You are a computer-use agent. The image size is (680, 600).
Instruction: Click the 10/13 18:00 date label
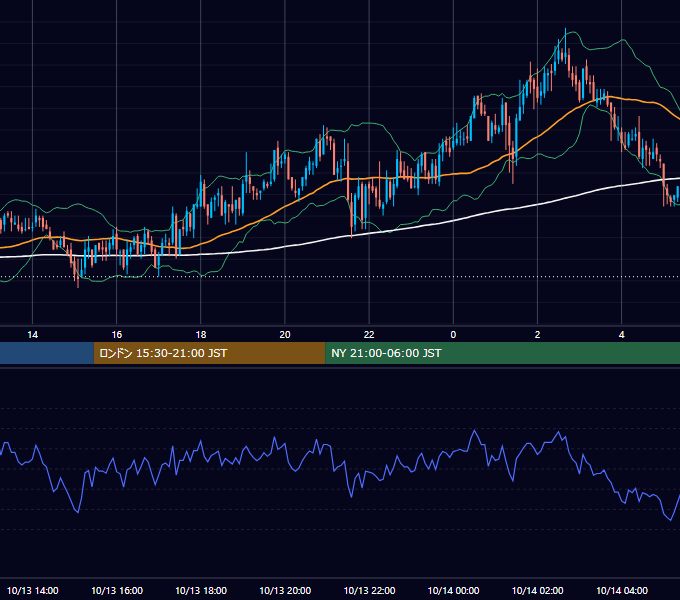(201, 590)
